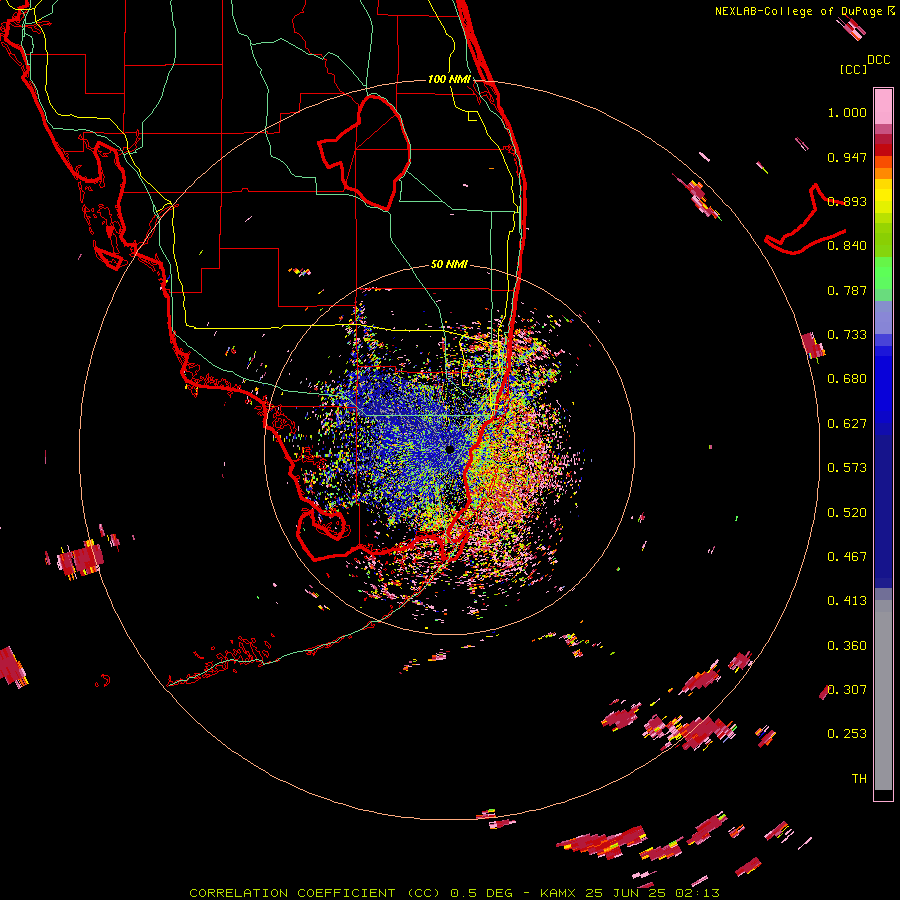This screenshot has width=900, height=900.
Task: Click the Correlation Coefficient caption at the bottom
Action: [454, 893]
